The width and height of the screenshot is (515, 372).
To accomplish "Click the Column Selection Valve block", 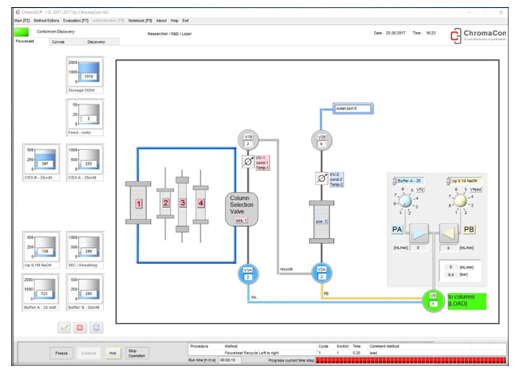I will (242, 209).
